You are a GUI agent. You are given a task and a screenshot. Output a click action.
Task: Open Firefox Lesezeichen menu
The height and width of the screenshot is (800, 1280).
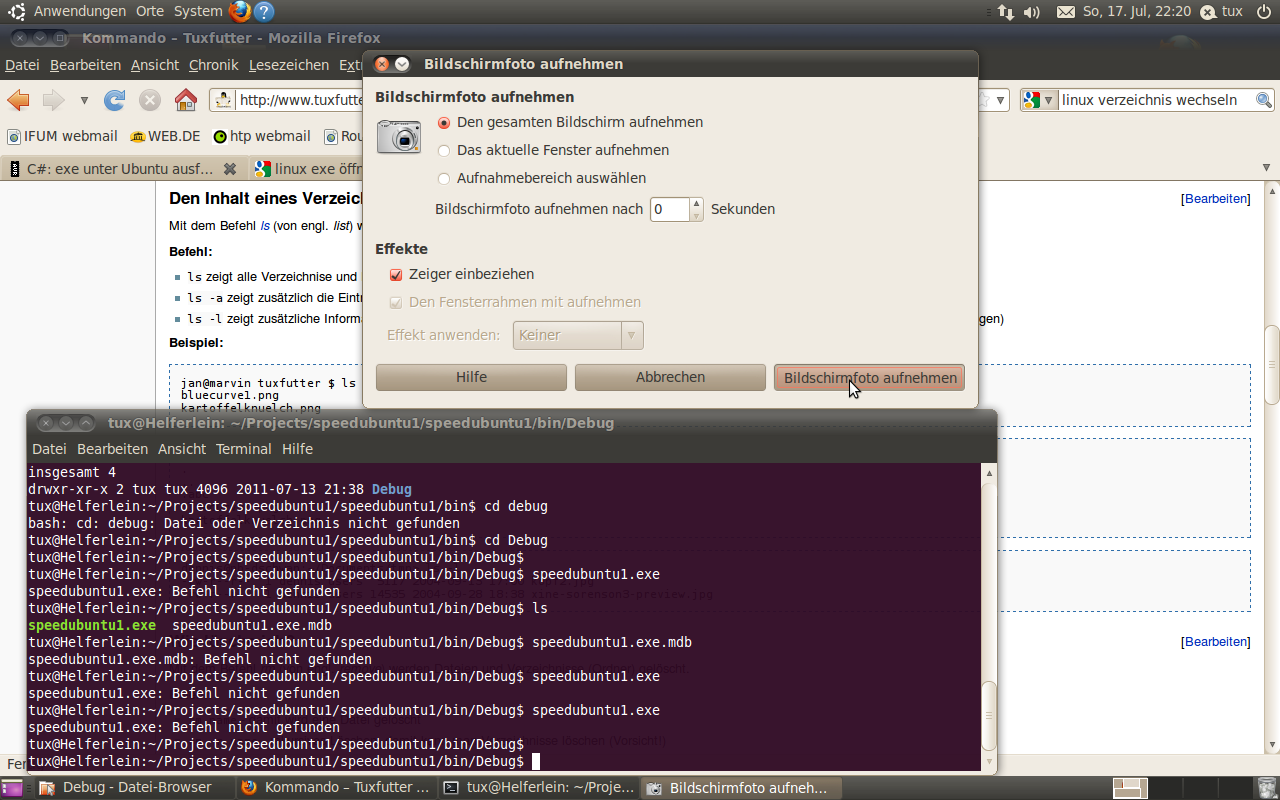pyautogui.click(x=289, y=65)
